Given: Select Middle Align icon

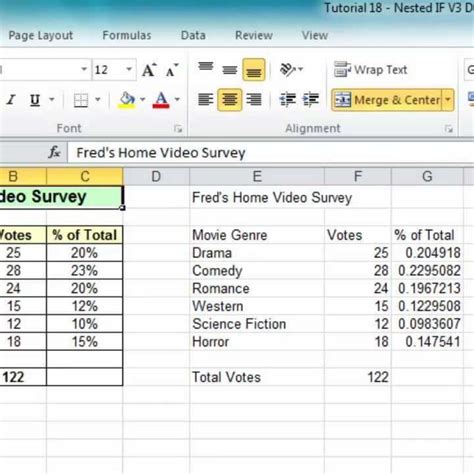Looking at the screenshot, I should click(230, 70).
